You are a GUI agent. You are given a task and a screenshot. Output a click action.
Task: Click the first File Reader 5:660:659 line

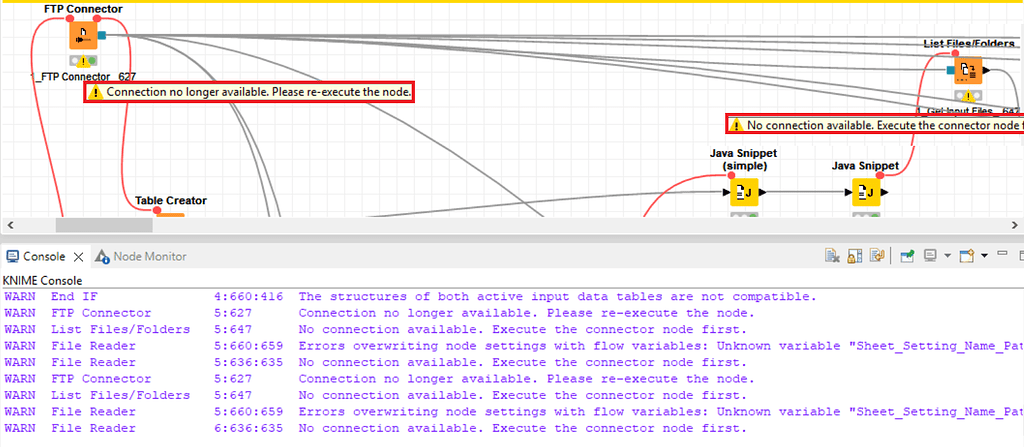(512, 346)
